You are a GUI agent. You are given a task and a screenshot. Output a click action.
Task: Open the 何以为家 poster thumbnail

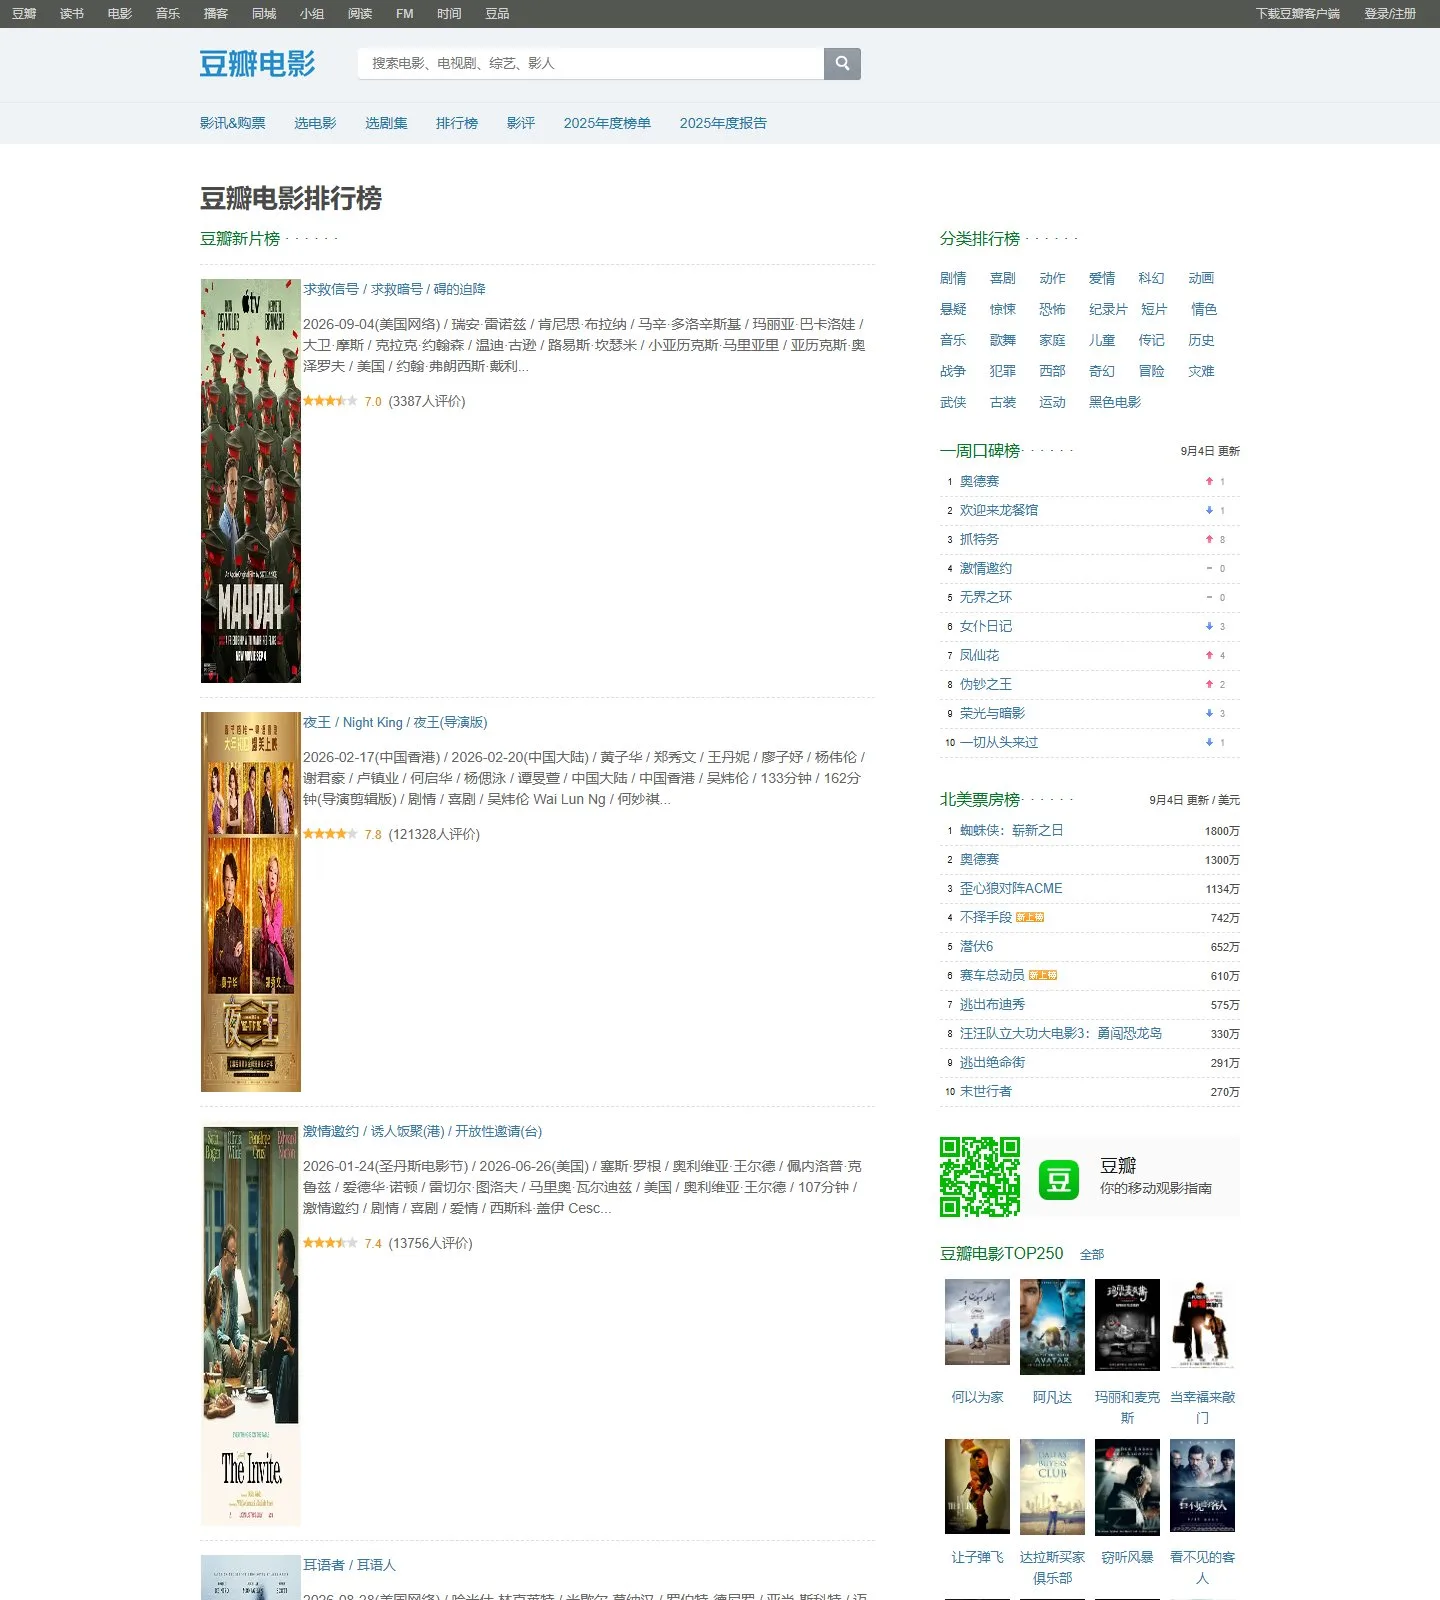coord(977,1322)
